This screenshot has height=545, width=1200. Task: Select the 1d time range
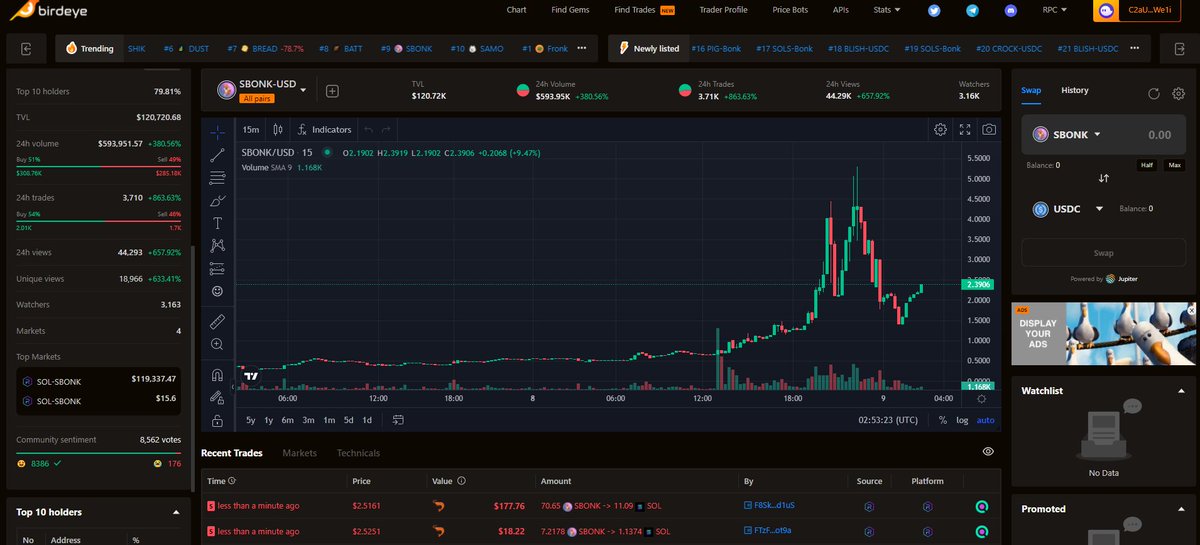(x=367, y=420)
